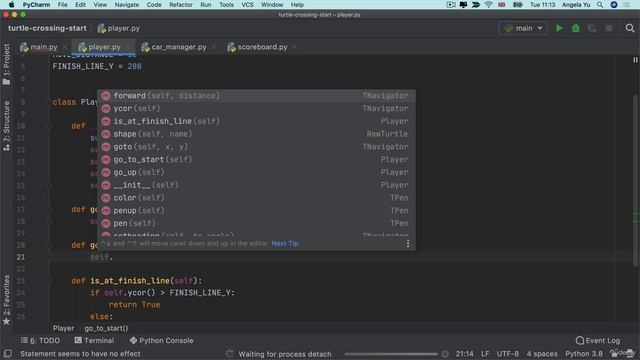Run the main configuration with green play button
Viewport: 640px width, 360px height.
[559, 28]
